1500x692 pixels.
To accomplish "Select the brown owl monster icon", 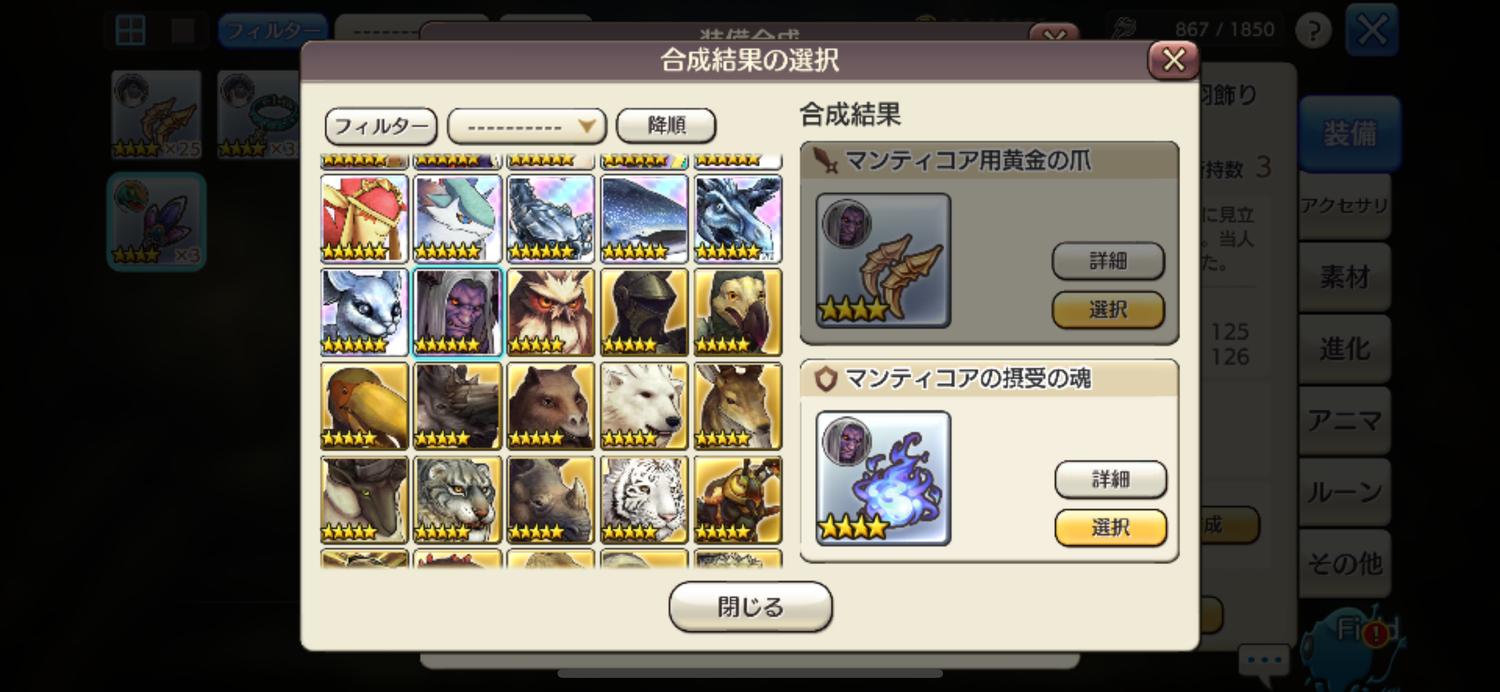I will click(x=551, y=311).
